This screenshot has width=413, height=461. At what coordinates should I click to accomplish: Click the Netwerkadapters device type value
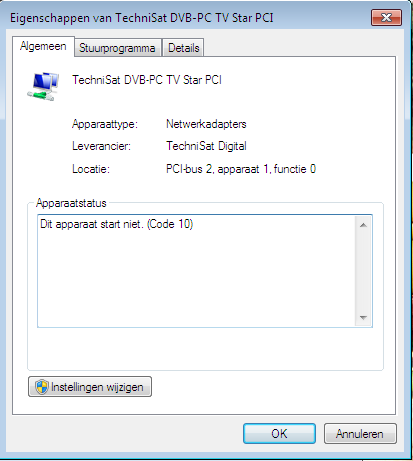[x=206, y=124]
